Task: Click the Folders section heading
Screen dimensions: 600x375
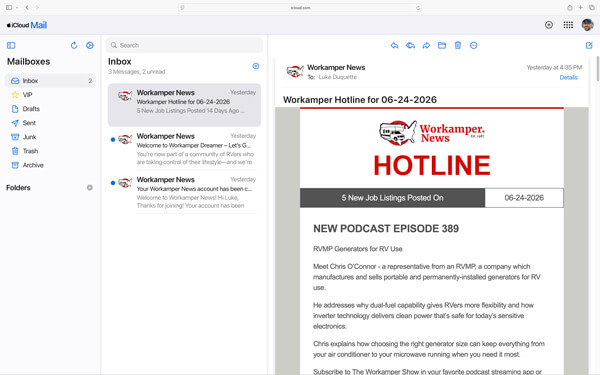Action: tap(18, 188)
